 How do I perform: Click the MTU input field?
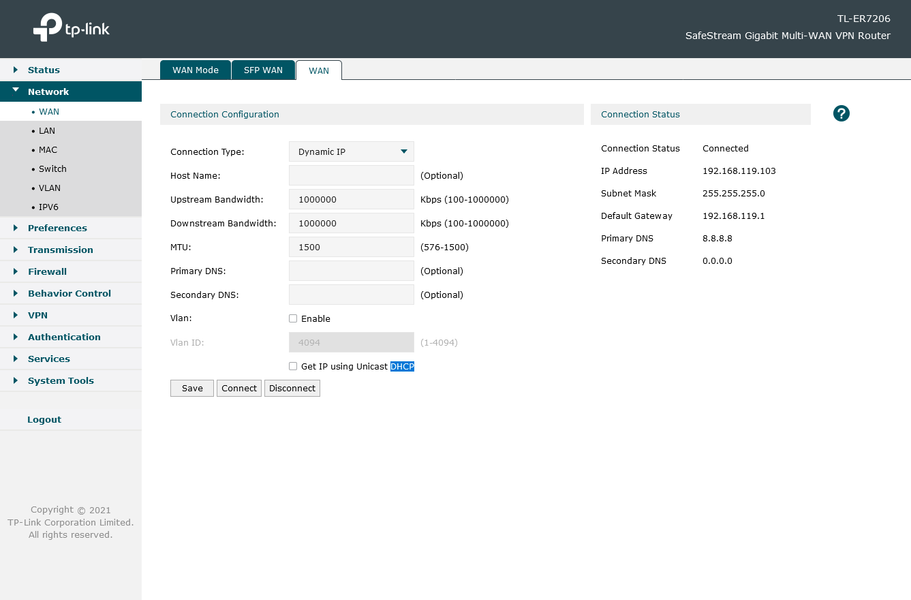pos(351,247)
